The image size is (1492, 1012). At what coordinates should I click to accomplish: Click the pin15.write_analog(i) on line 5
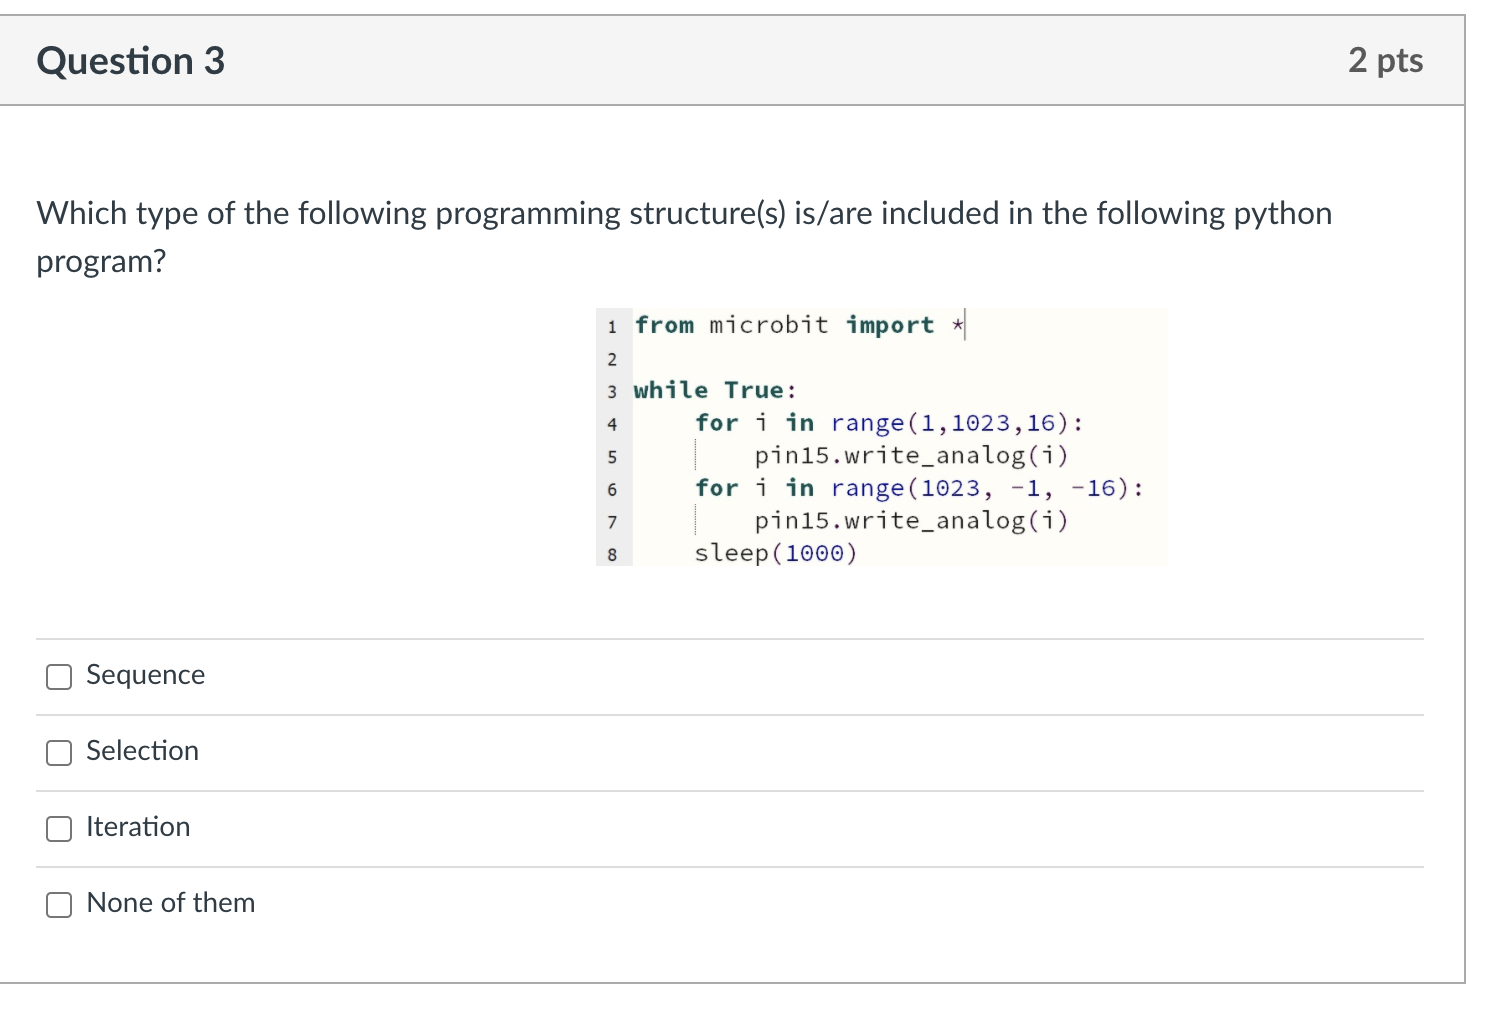[x=911, y=456]
